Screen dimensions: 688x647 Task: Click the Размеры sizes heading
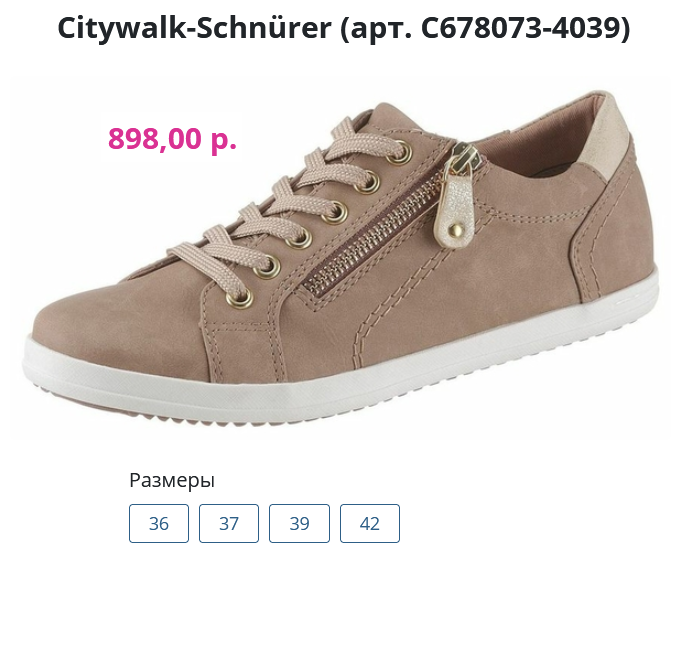tap(172, 480)
